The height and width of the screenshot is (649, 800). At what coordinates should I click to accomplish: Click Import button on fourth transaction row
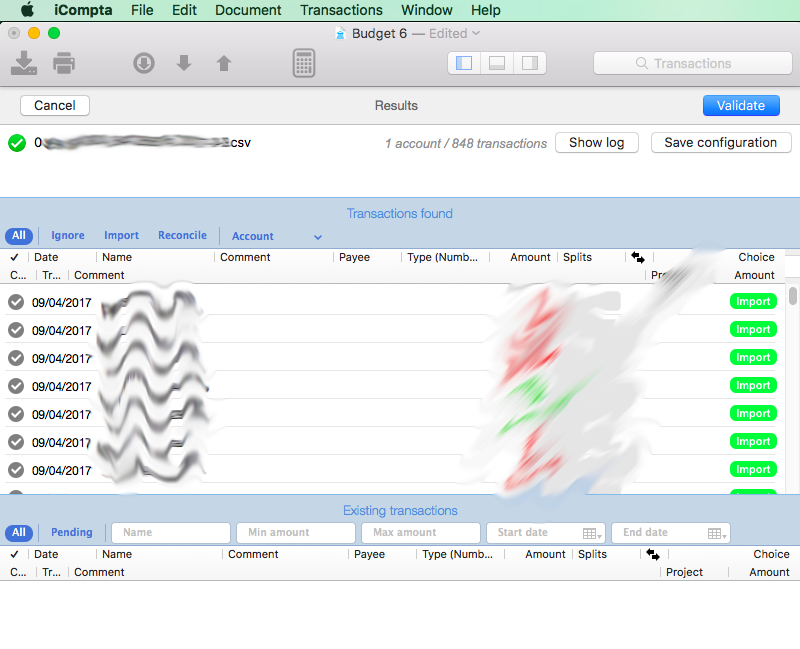(753, 385)
